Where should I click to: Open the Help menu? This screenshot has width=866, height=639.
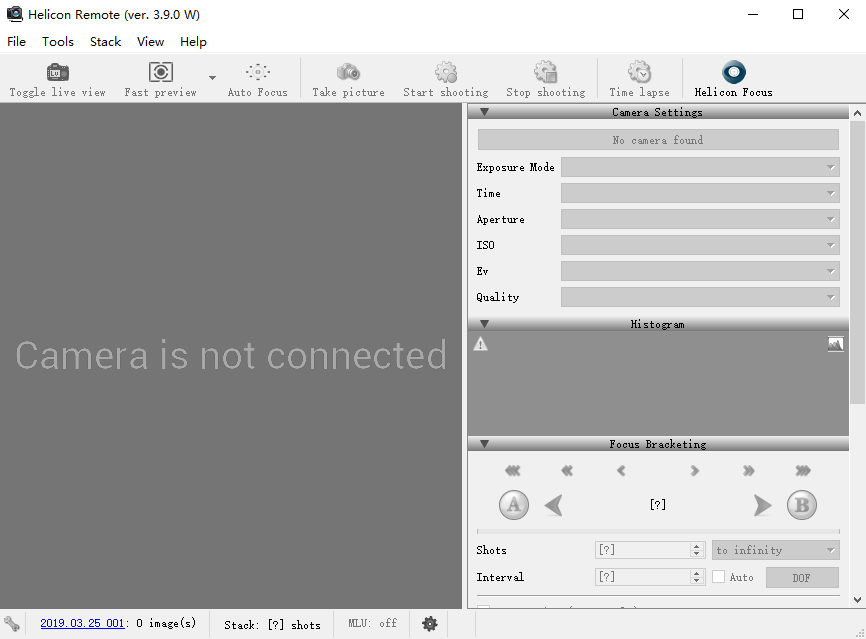pos(193,42)
